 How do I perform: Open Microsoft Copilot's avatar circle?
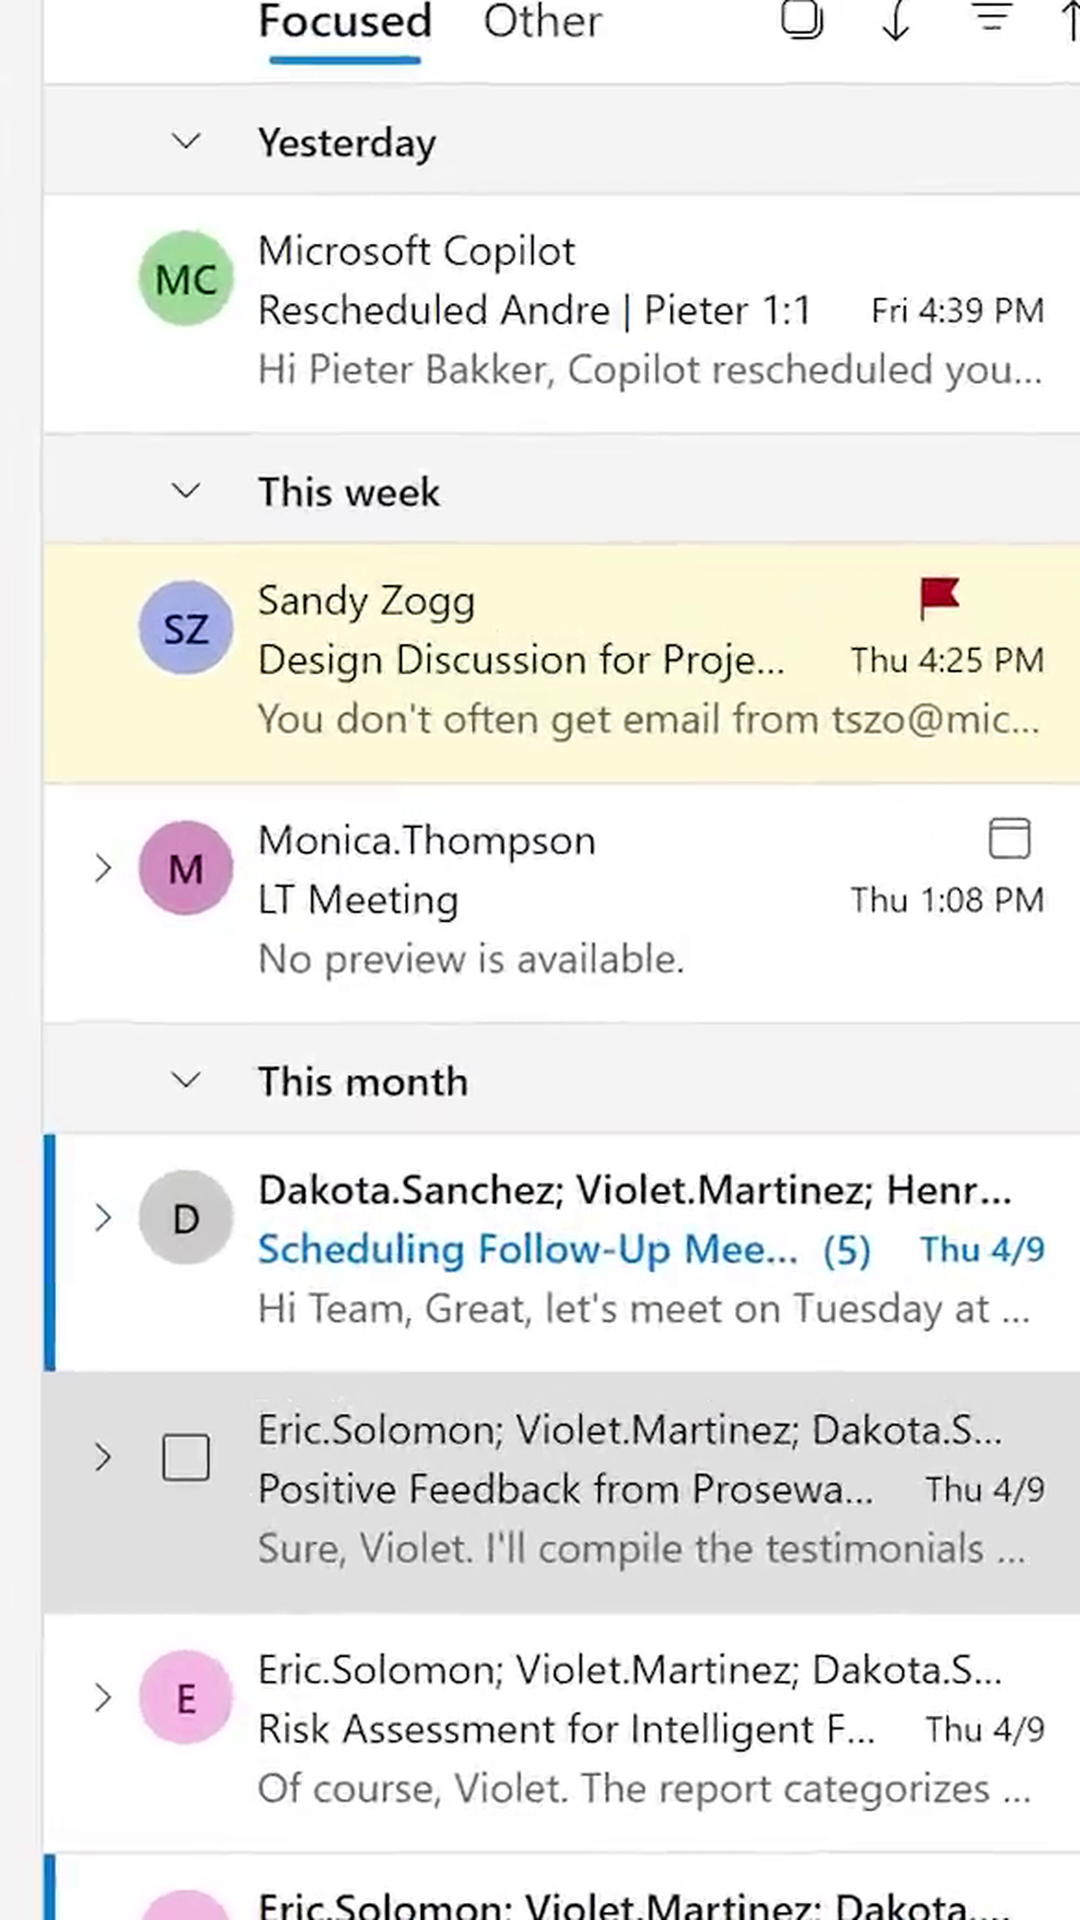186,278
